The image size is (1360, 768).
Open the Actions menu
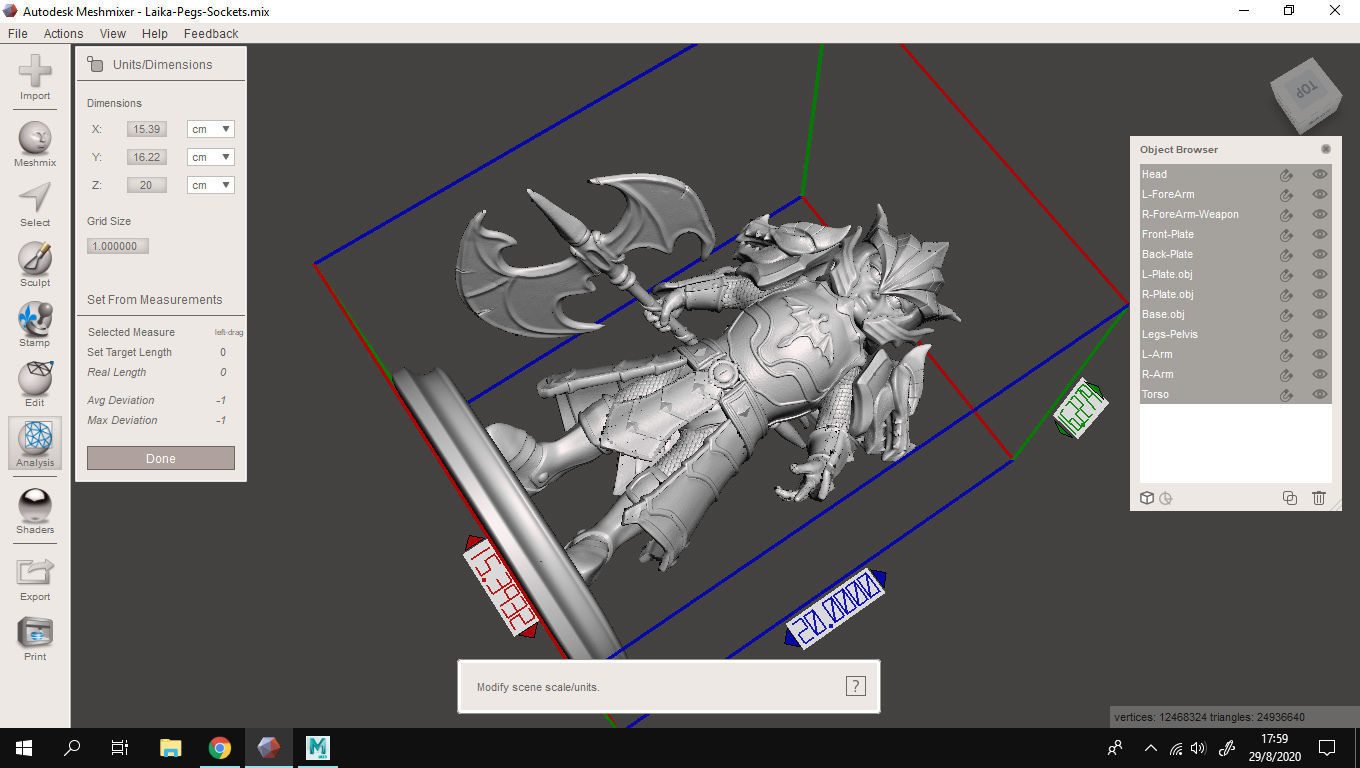[x=63, y=33]
